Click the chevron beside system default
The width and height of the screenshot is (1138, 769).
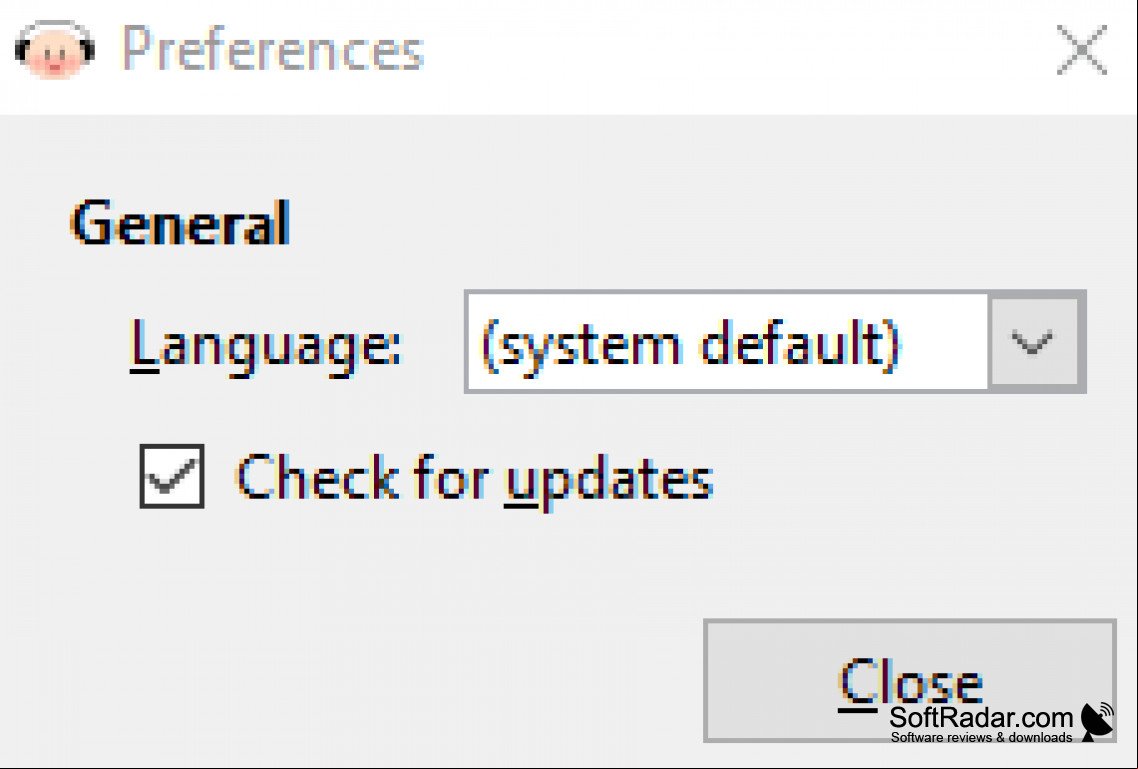click(1033, 342)
